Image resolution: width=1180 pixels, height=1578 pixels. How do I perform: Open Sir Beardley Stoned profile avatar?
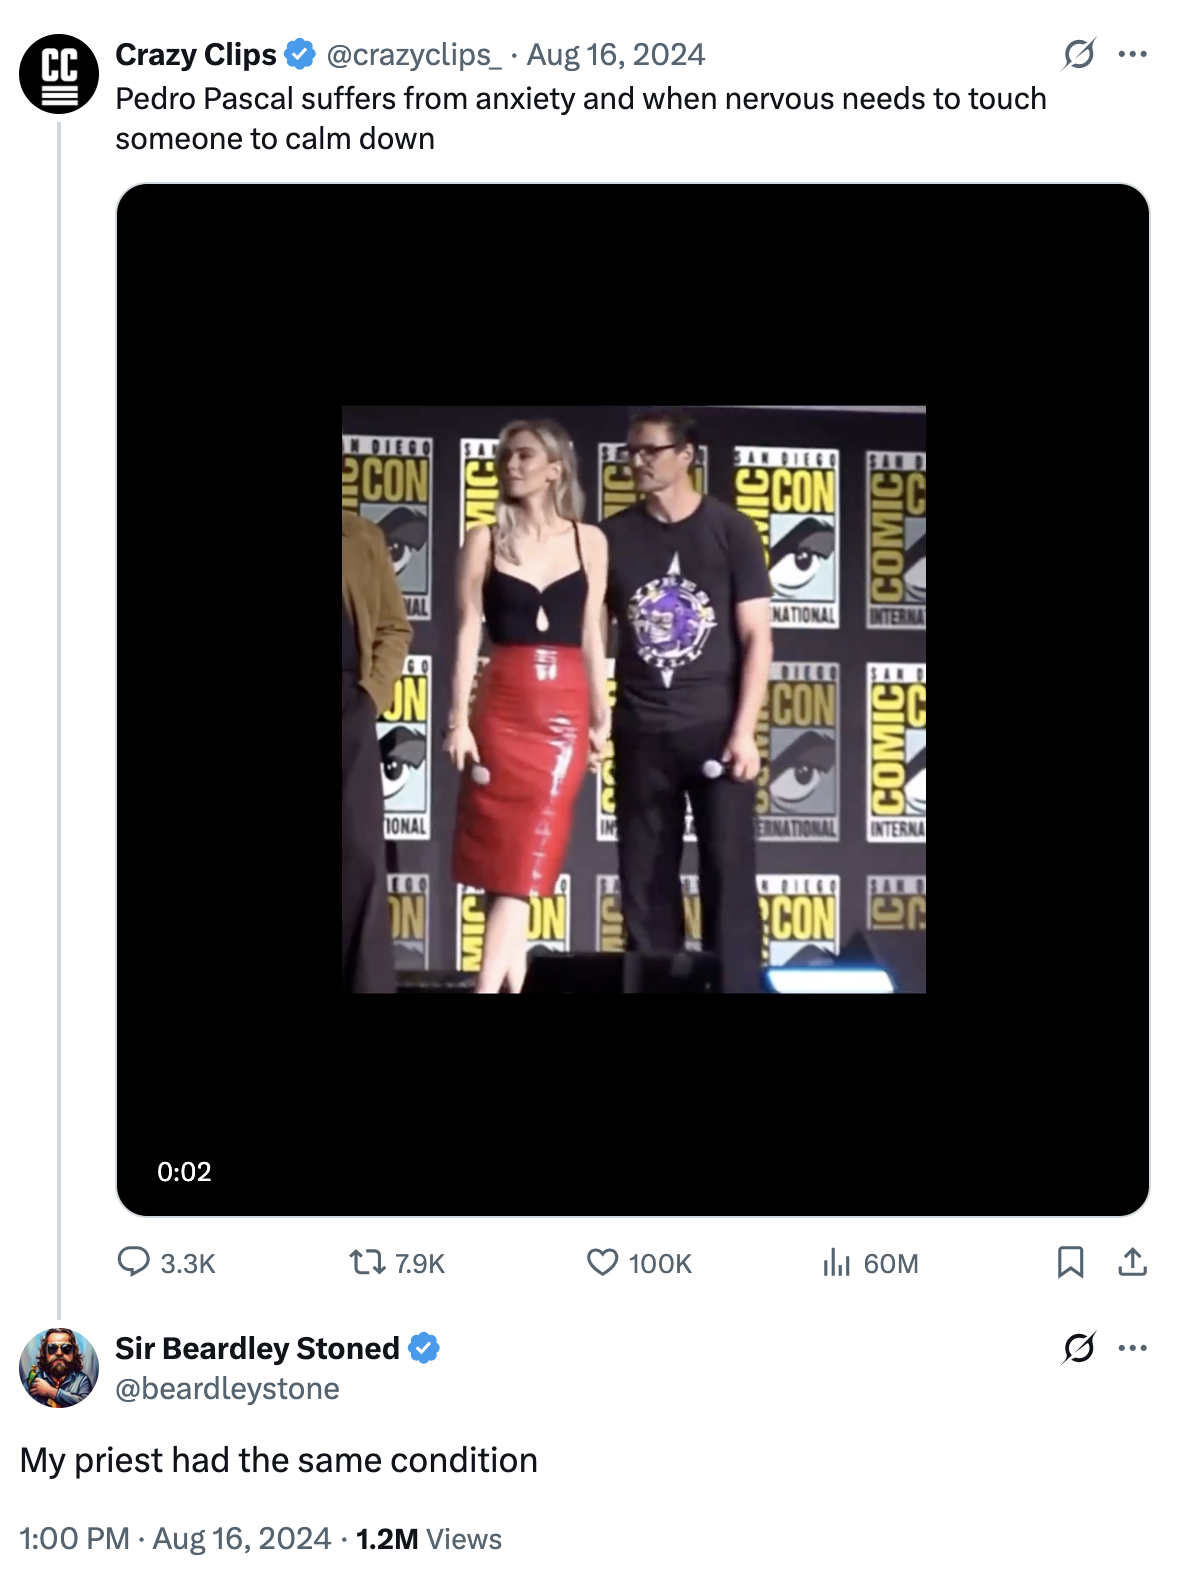tap(59, 1367)
